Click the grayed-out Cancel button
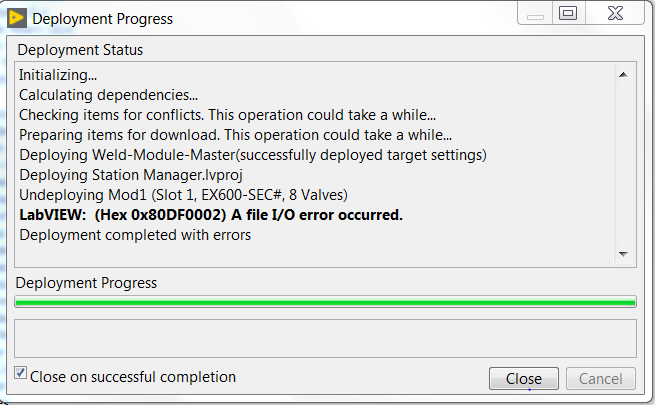The image size is (655, 405). coord(601,379)
